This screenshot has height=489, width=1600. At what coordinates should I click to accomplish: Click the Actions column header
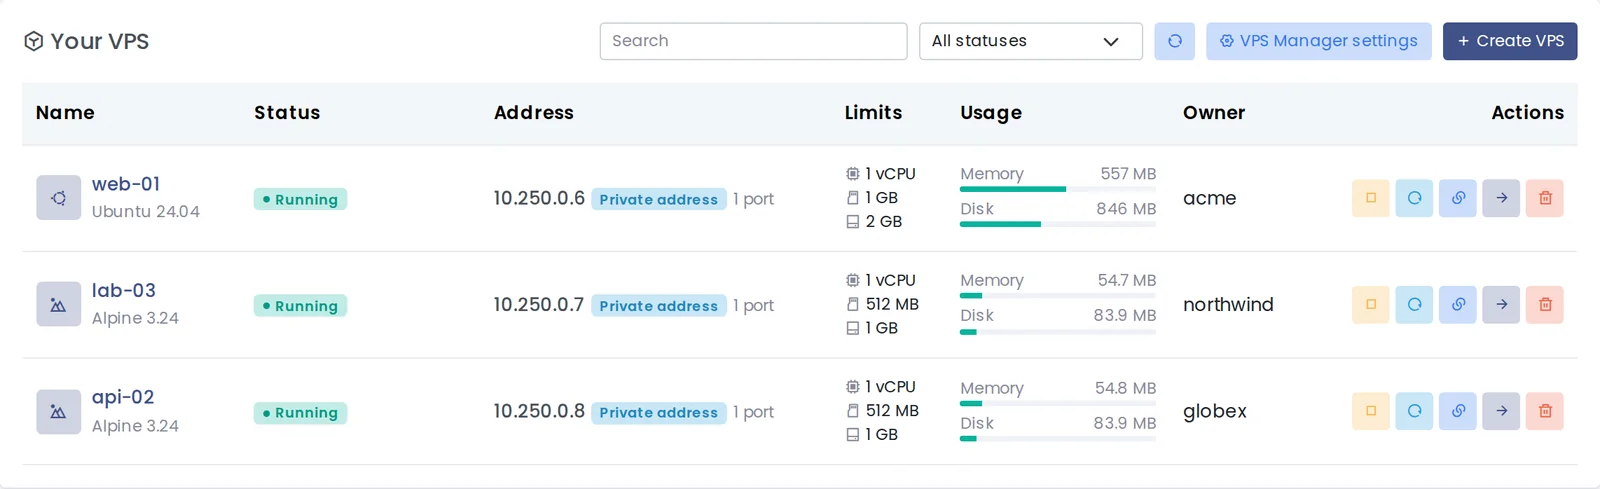pos(1527,113)
